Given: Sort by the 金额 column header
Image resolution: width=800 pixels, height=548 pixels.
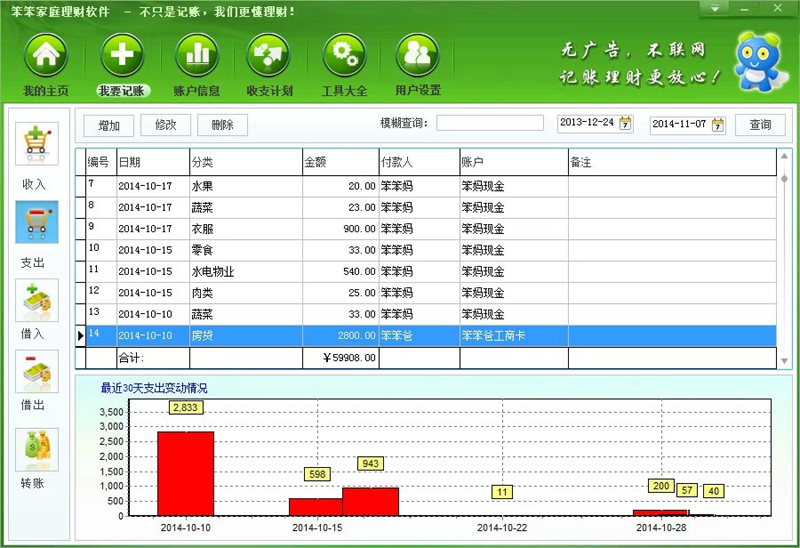Looking at the screenshot, I should [341, 162].
